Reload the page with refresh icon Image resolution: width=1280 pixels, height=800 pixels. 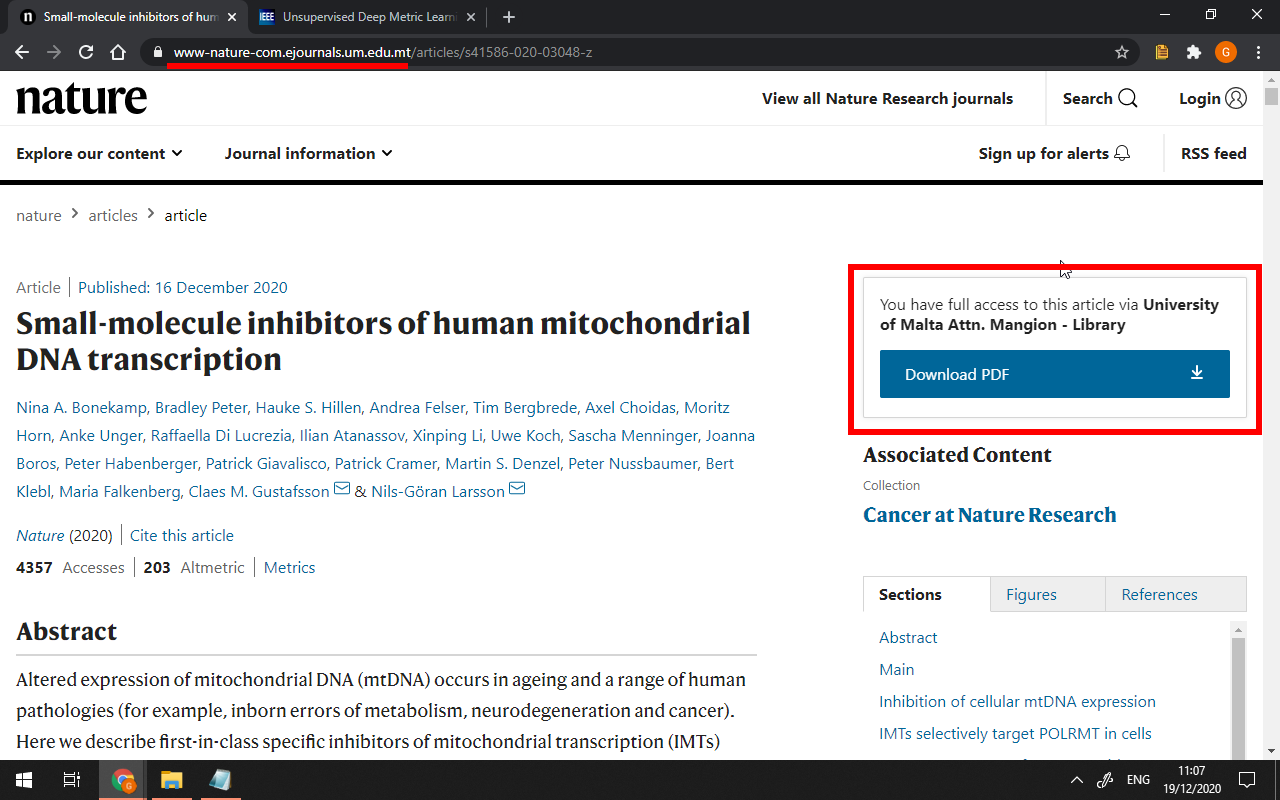click(x=86, y=52)
